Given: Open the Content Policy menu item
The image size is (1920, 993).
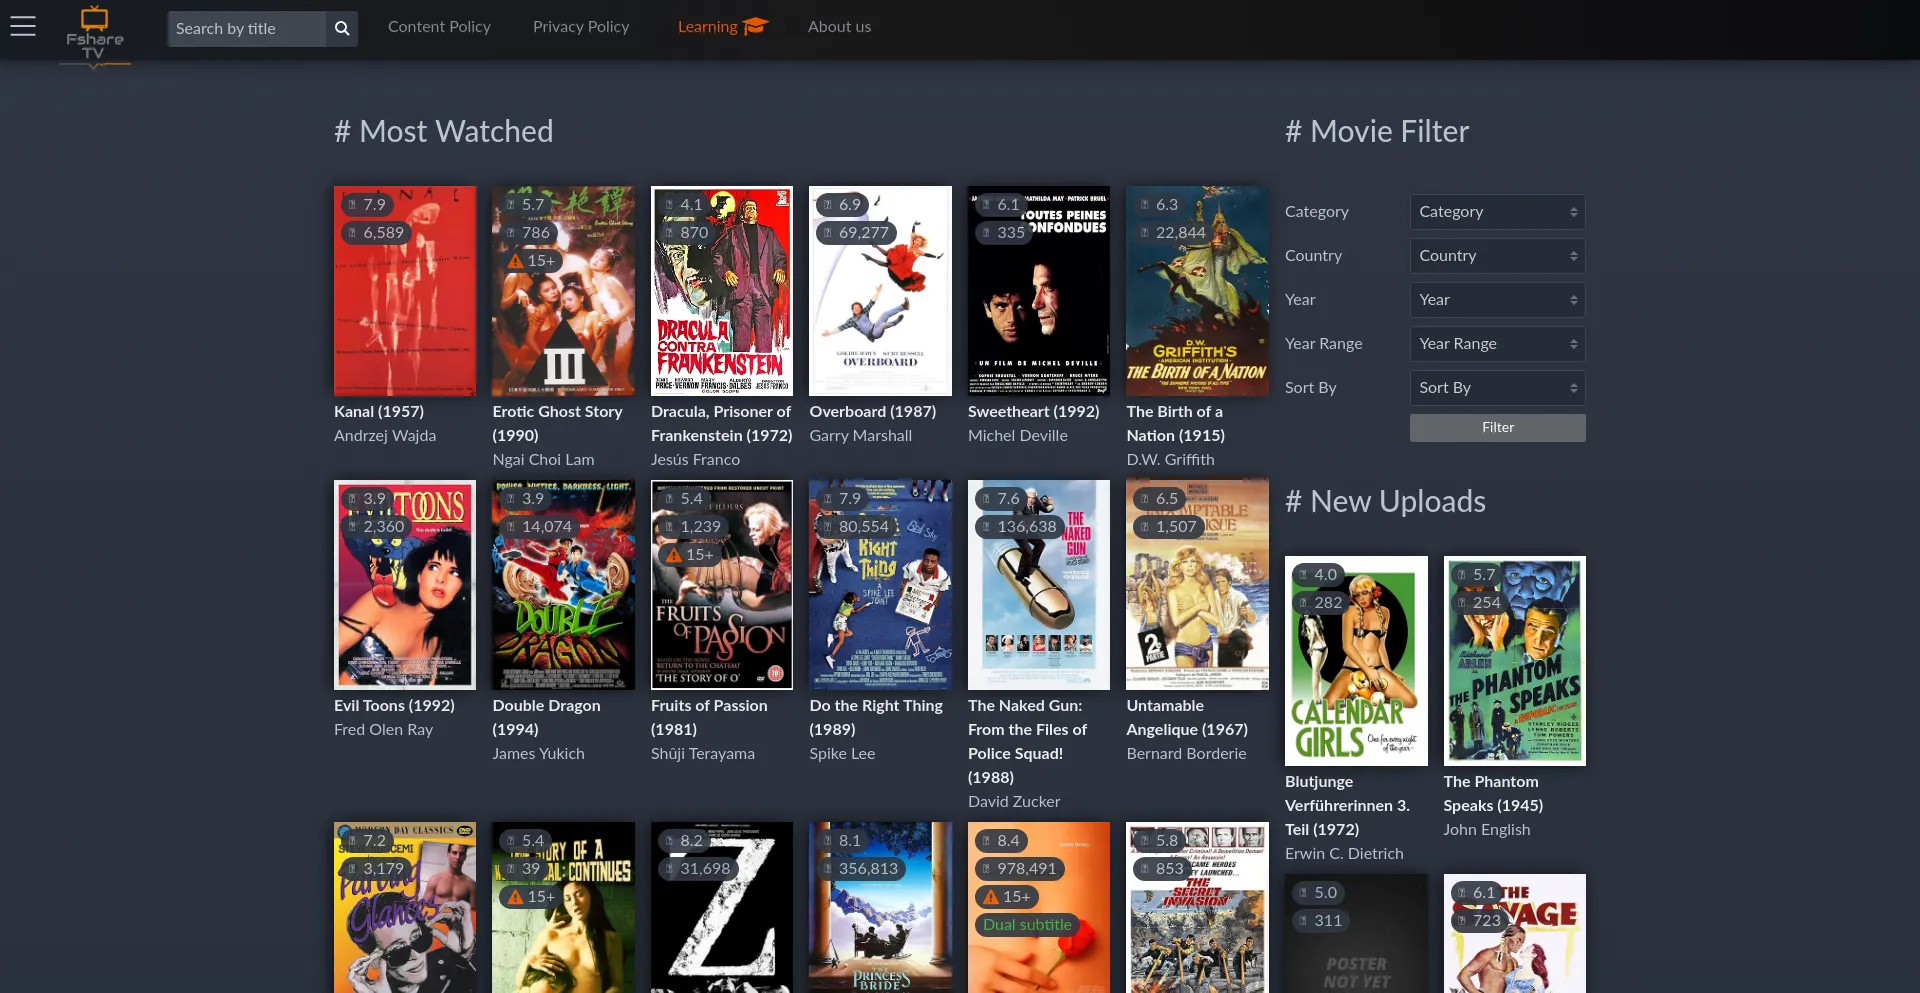Looking at the screenshot, I should coord(439,27).
